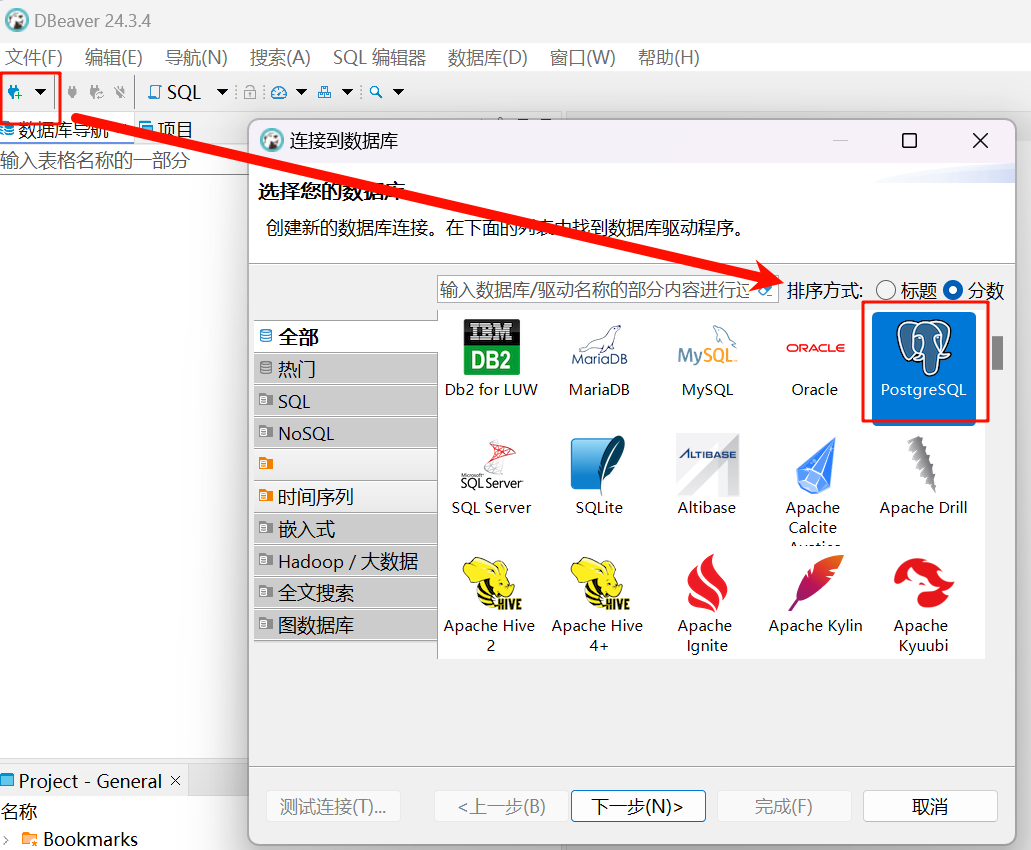
Task: Click the driver manager toolbar icon
Action: [325, 92]
